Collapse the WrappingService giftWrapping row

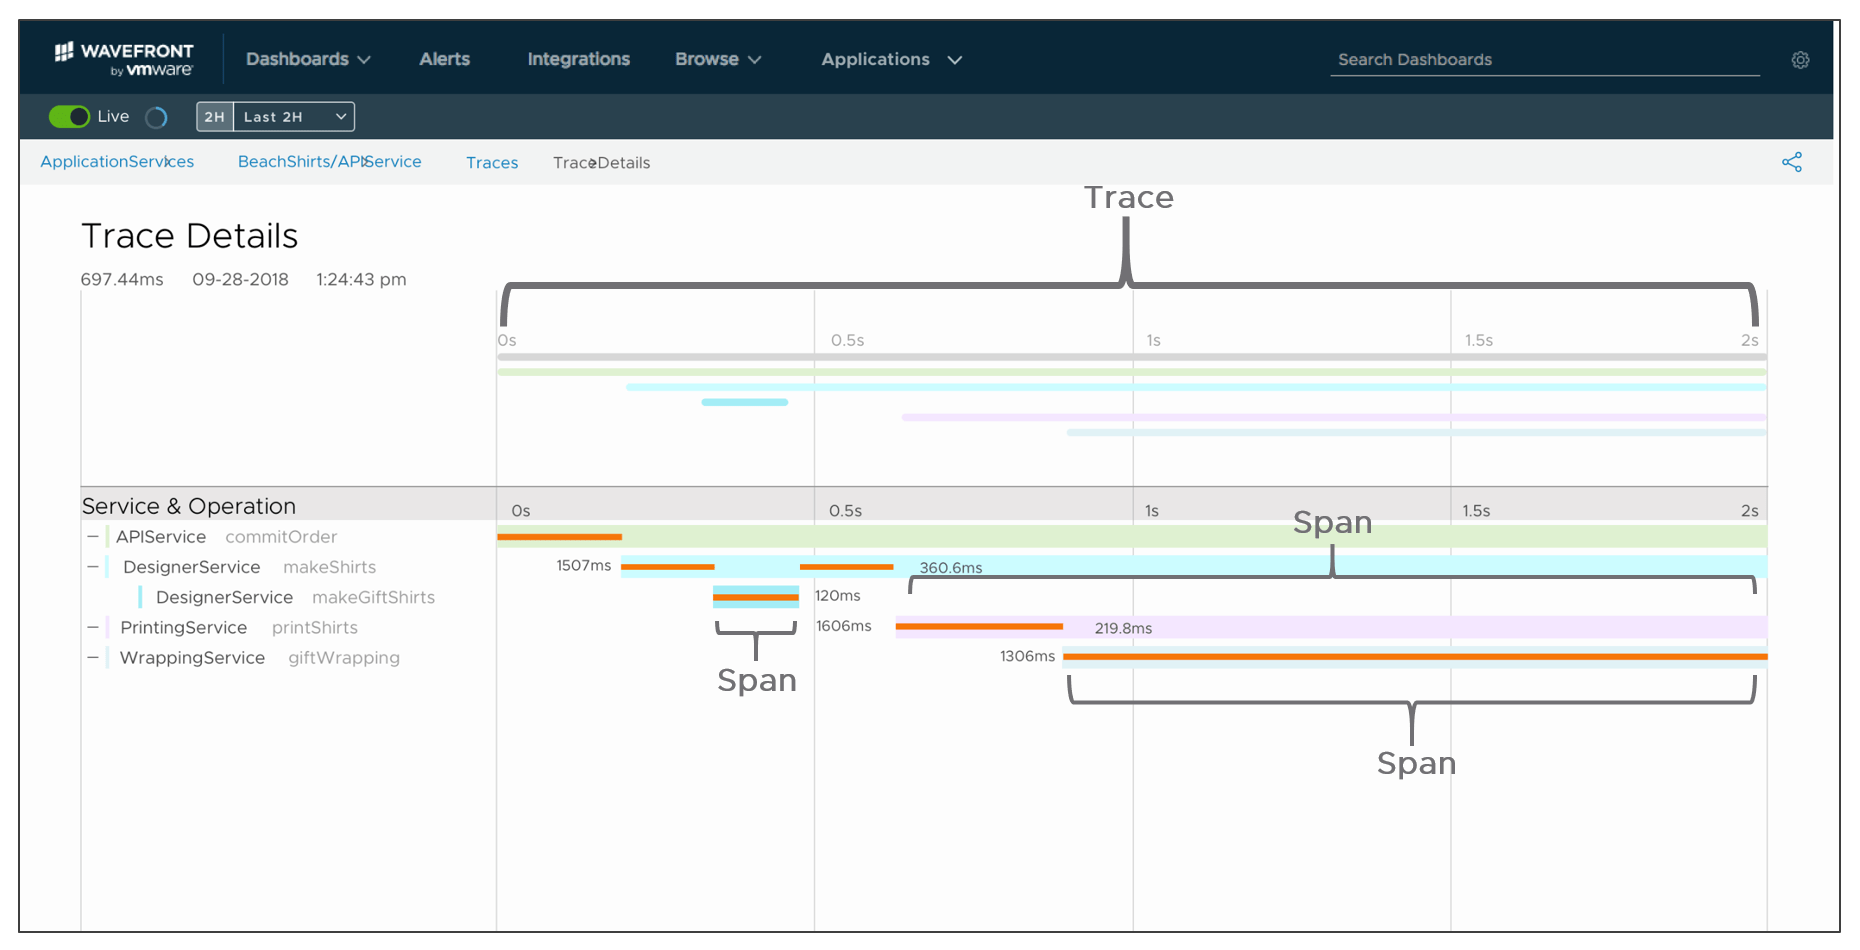tap(92, 657)
